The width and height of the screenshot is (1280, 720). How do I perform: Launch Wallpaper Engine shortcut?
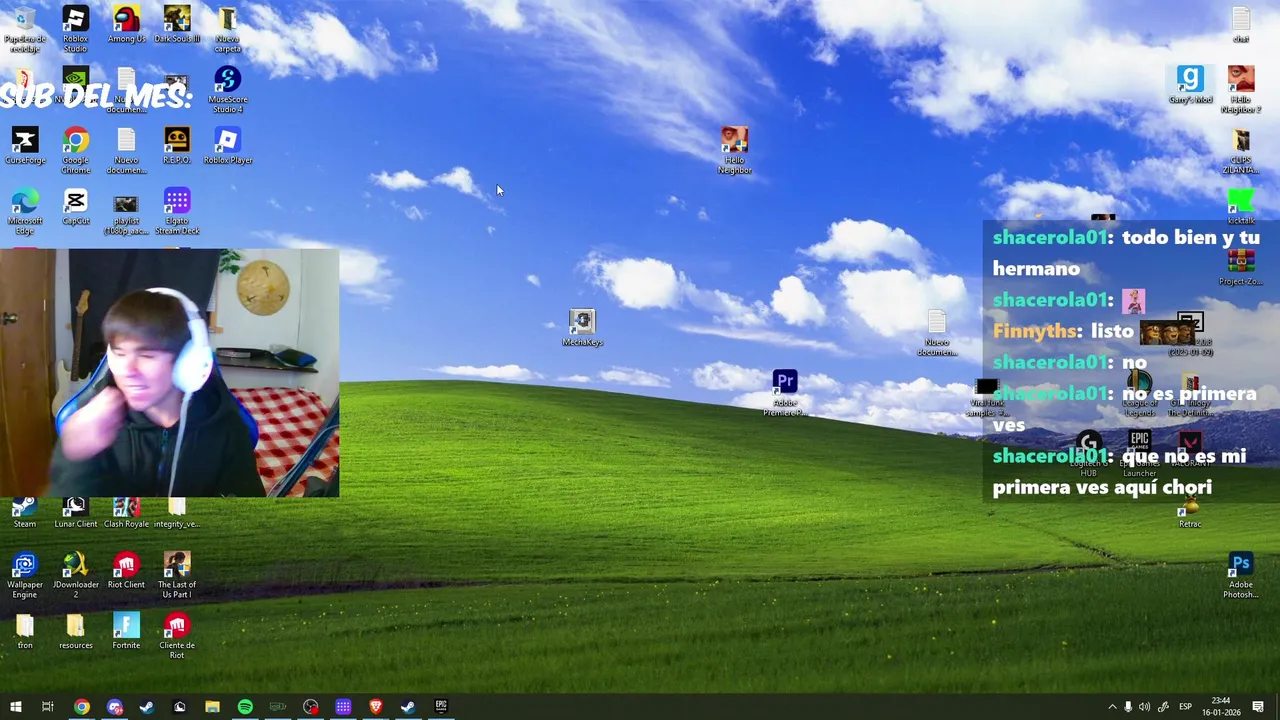(25, 575)
